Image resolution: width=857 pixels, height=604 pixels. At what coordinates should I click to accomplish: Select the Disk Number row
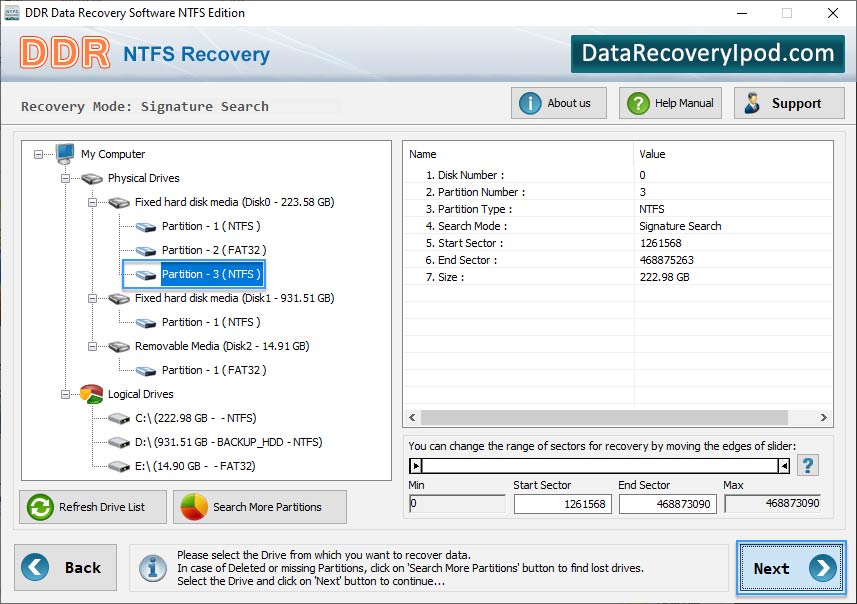point(618,175)
